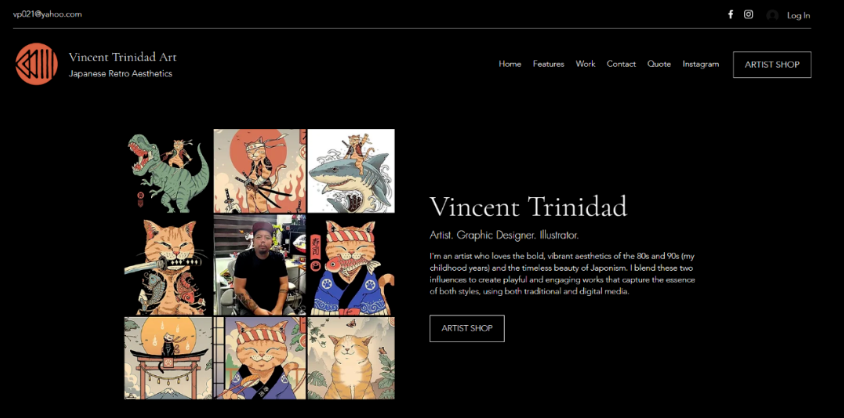Open the Work navigation link
Screen dimensions: 844x418
tap(585, 64)
